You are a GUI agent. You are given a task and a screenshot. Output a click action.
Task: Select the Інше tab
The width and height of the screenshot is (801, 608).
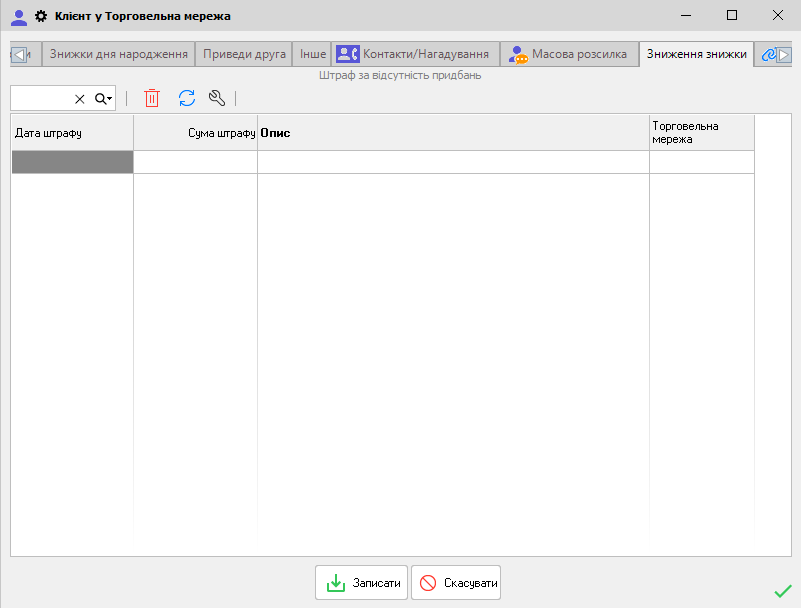(313, 54)
